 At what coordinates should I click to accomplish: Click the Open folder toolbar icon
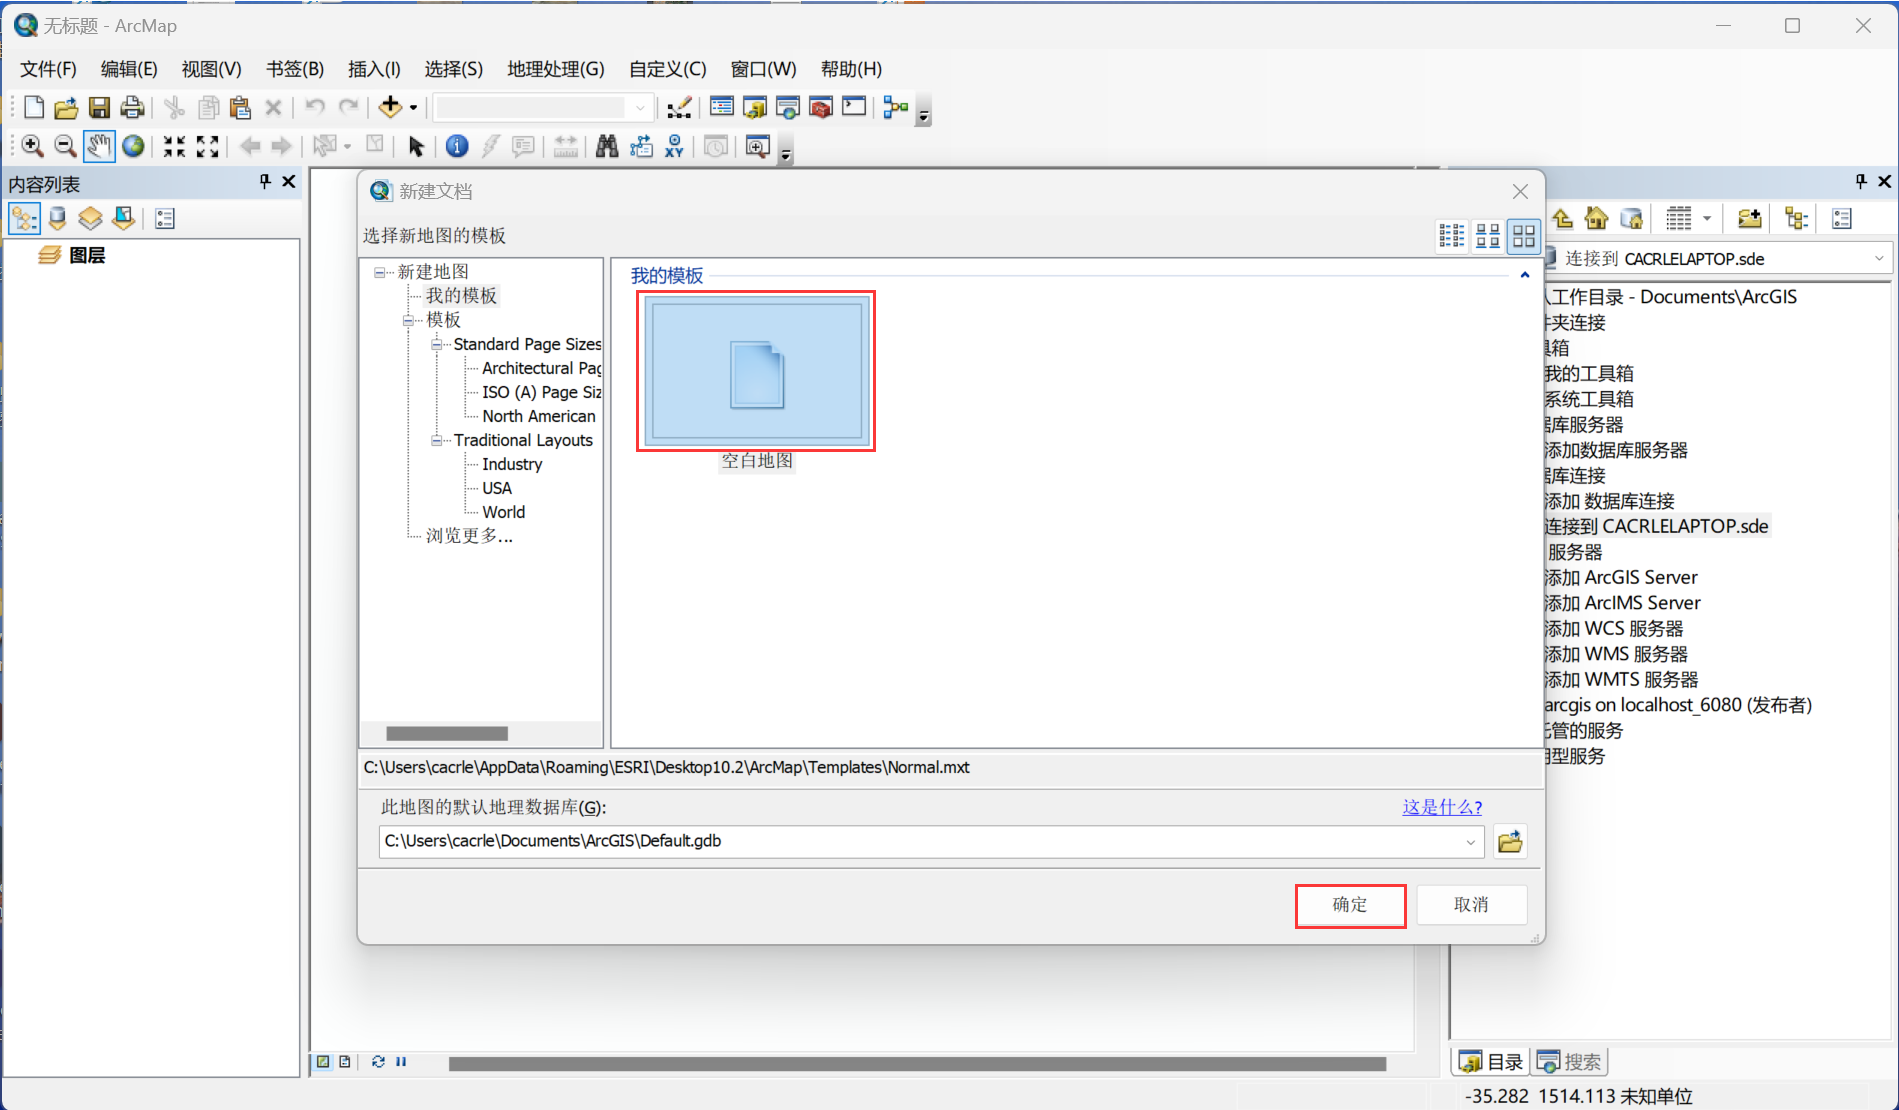point(66,107)
